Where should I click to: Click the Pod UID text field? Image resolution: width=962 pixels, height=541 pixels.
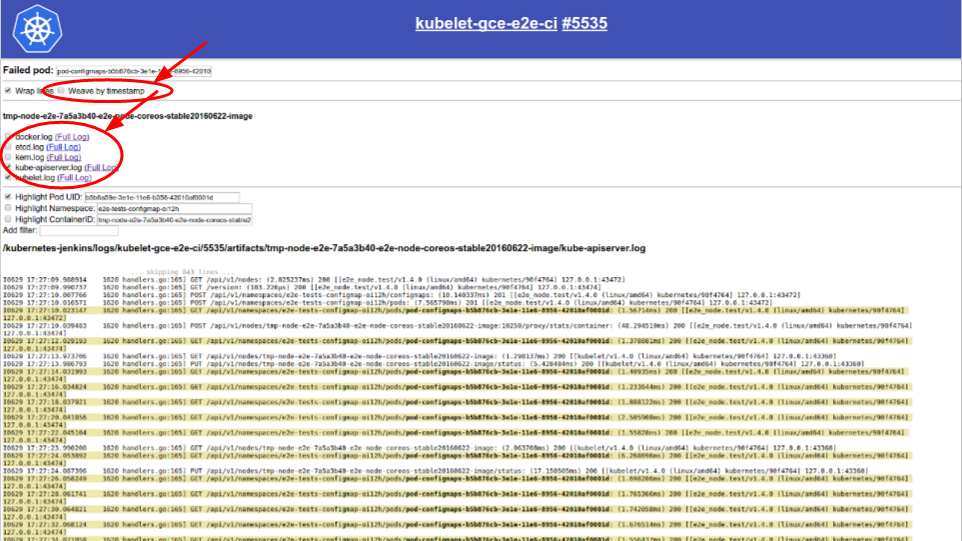(x=162, y=198)
